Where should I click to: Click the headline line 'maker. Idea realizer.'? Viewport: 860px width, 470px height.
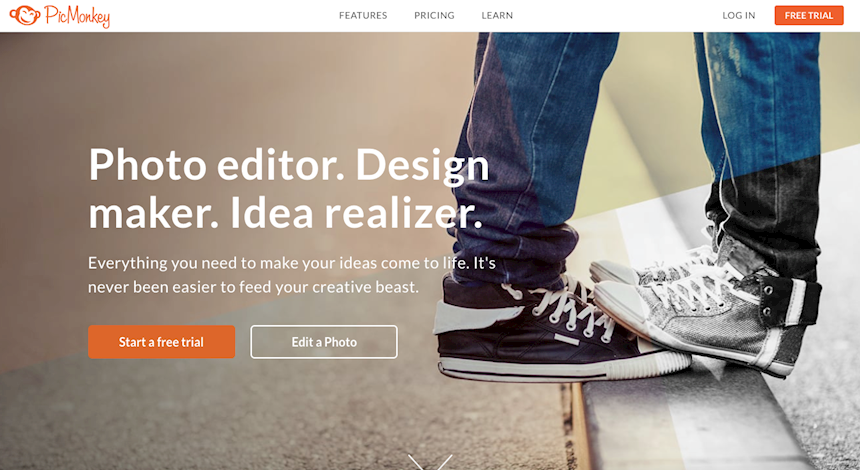285,213
